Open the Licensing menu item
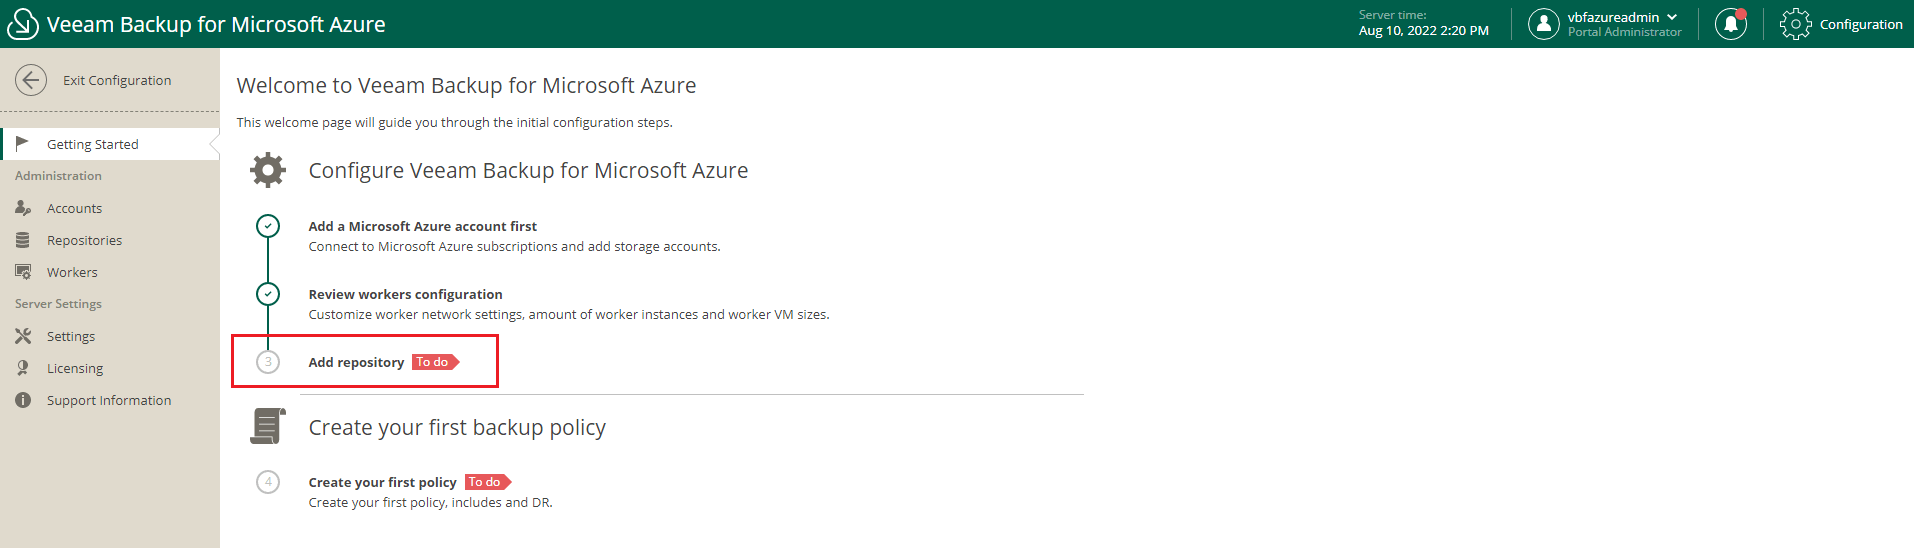Screen dimensions: 1914x548 tap(110, 368)
